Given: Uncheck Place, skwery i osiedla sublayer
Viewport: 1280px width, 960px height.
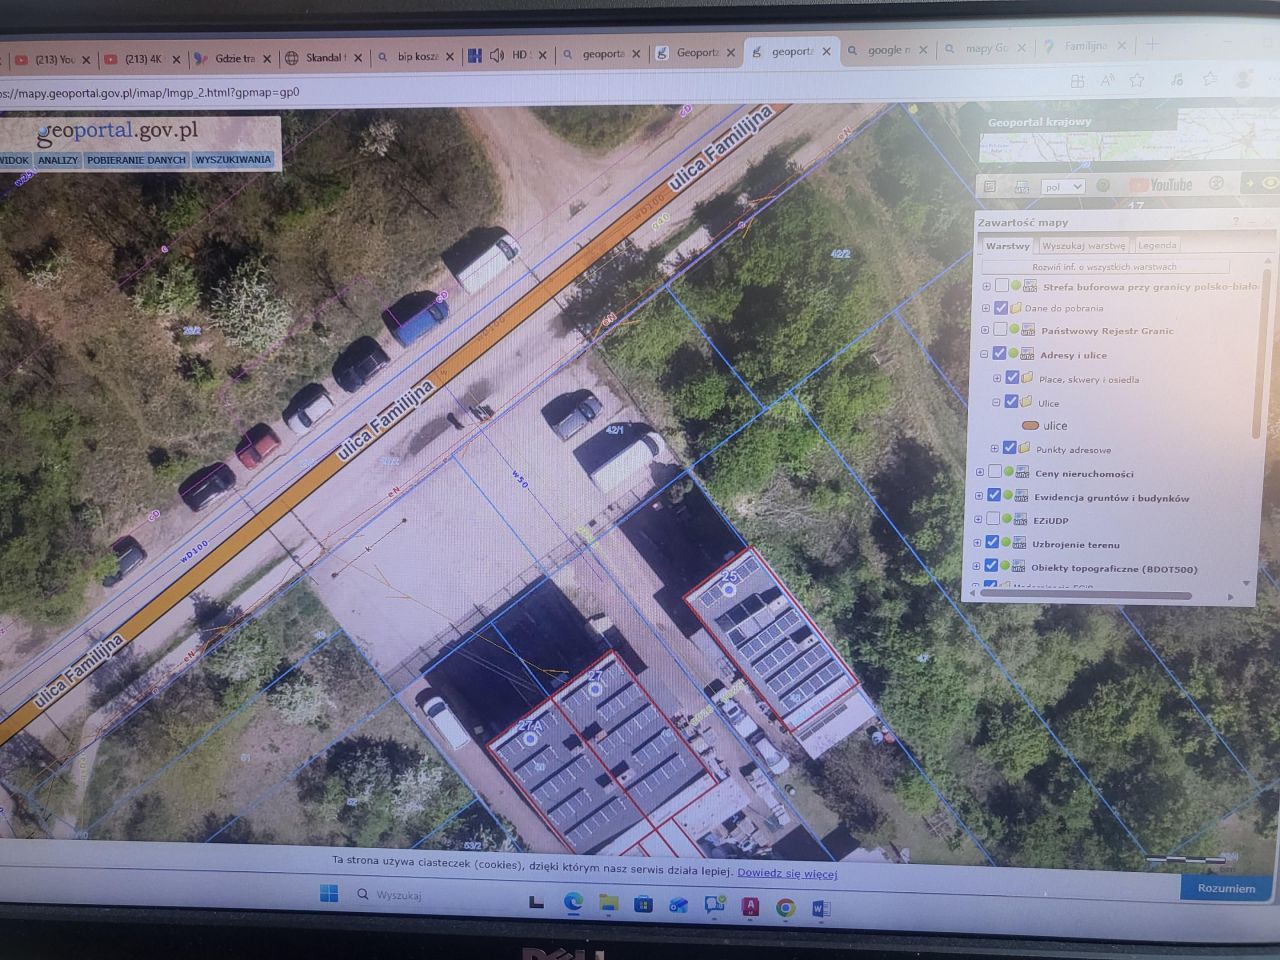Looking at the screenshot, I should click(x=1012, y=377).
